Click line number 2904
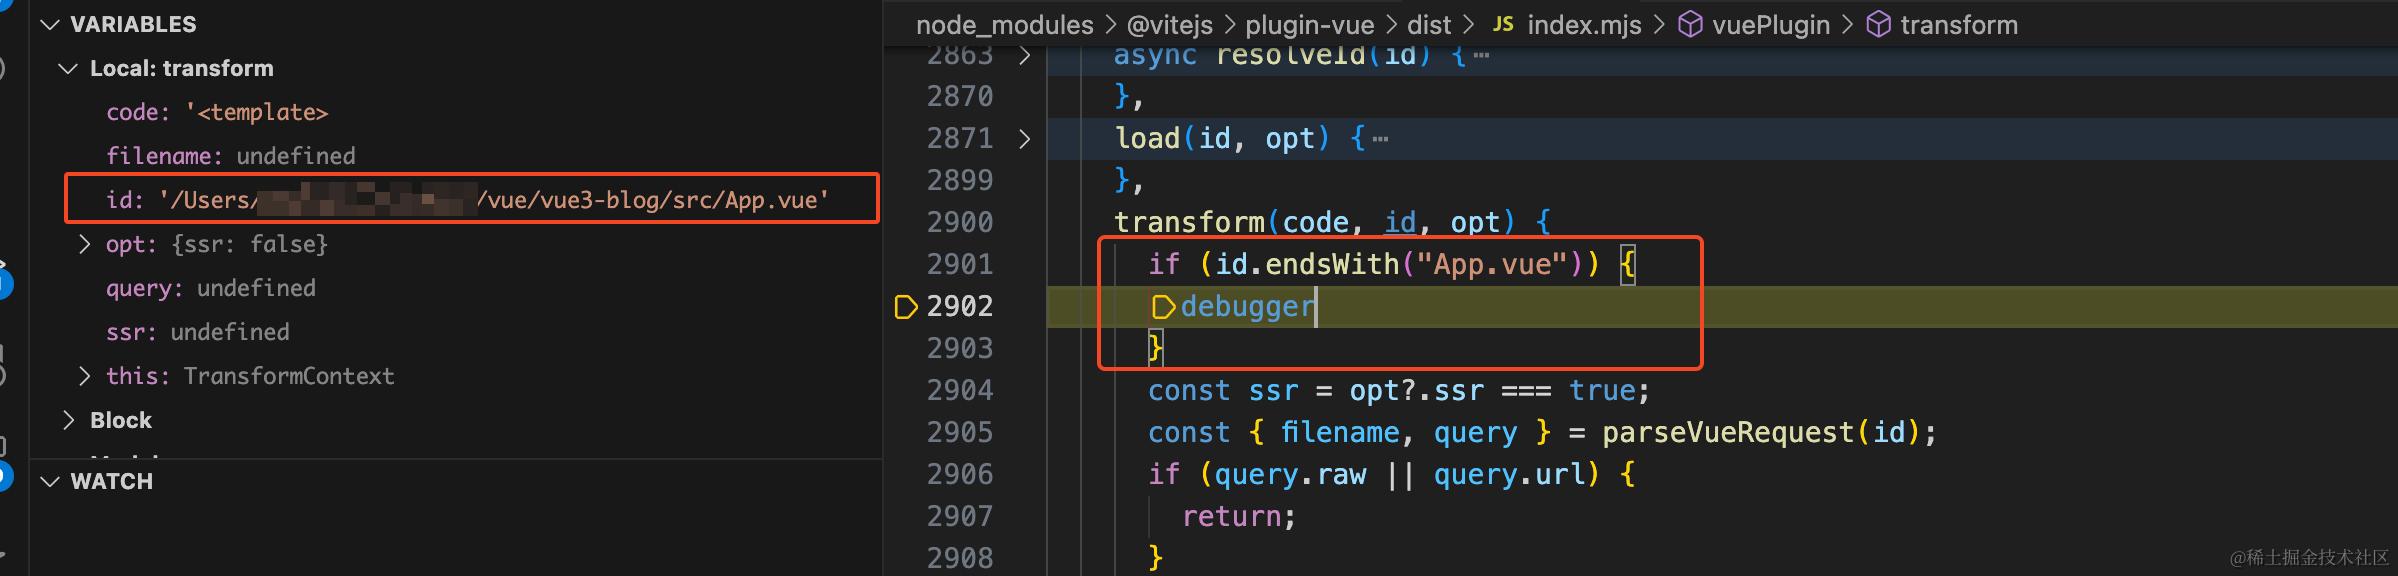The image size is (2398, 576). 960,390
